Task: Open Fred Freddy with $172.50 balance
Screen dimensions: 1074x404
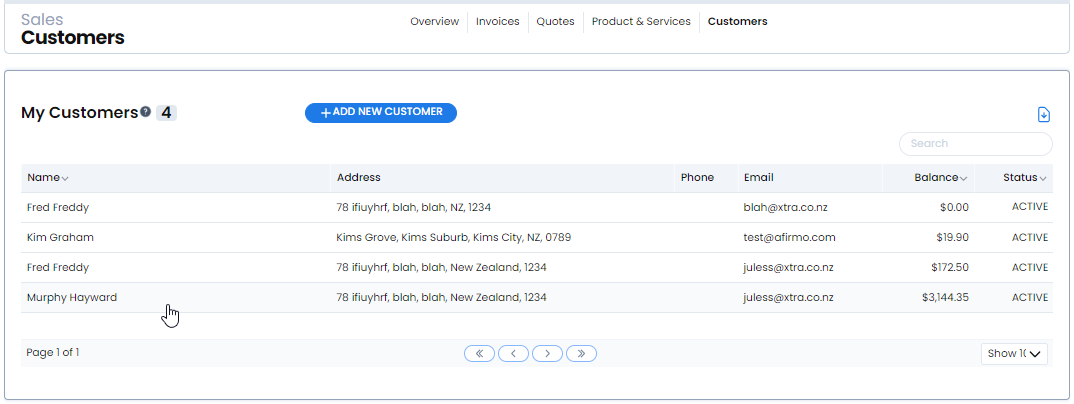Action: [x=58, y=268]
